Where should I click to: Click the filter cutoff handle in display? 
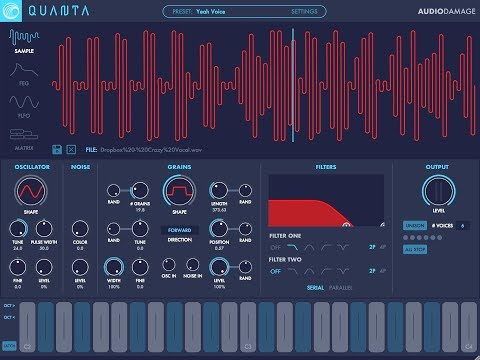click(346, 225)
